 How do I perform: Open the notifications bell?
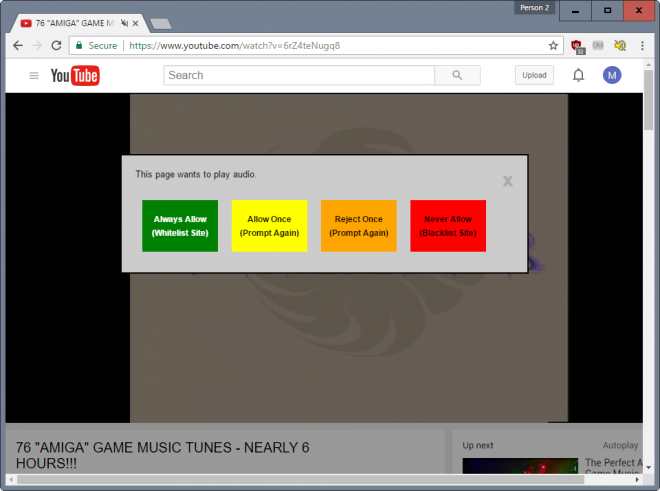[x=578, y=76]
